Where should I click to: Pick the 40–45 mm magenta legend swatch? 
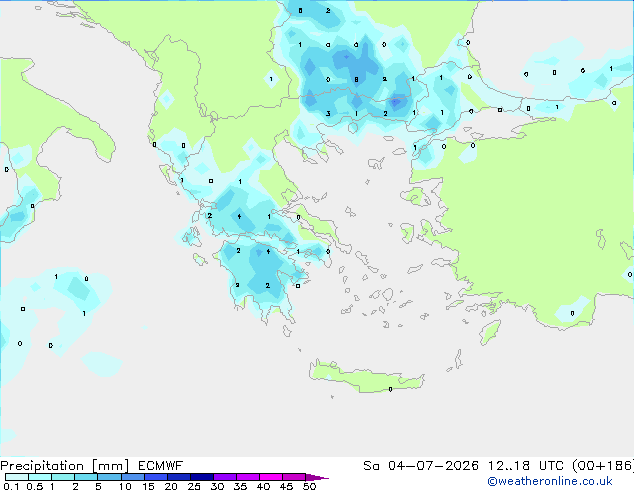(x=271, y=477)
